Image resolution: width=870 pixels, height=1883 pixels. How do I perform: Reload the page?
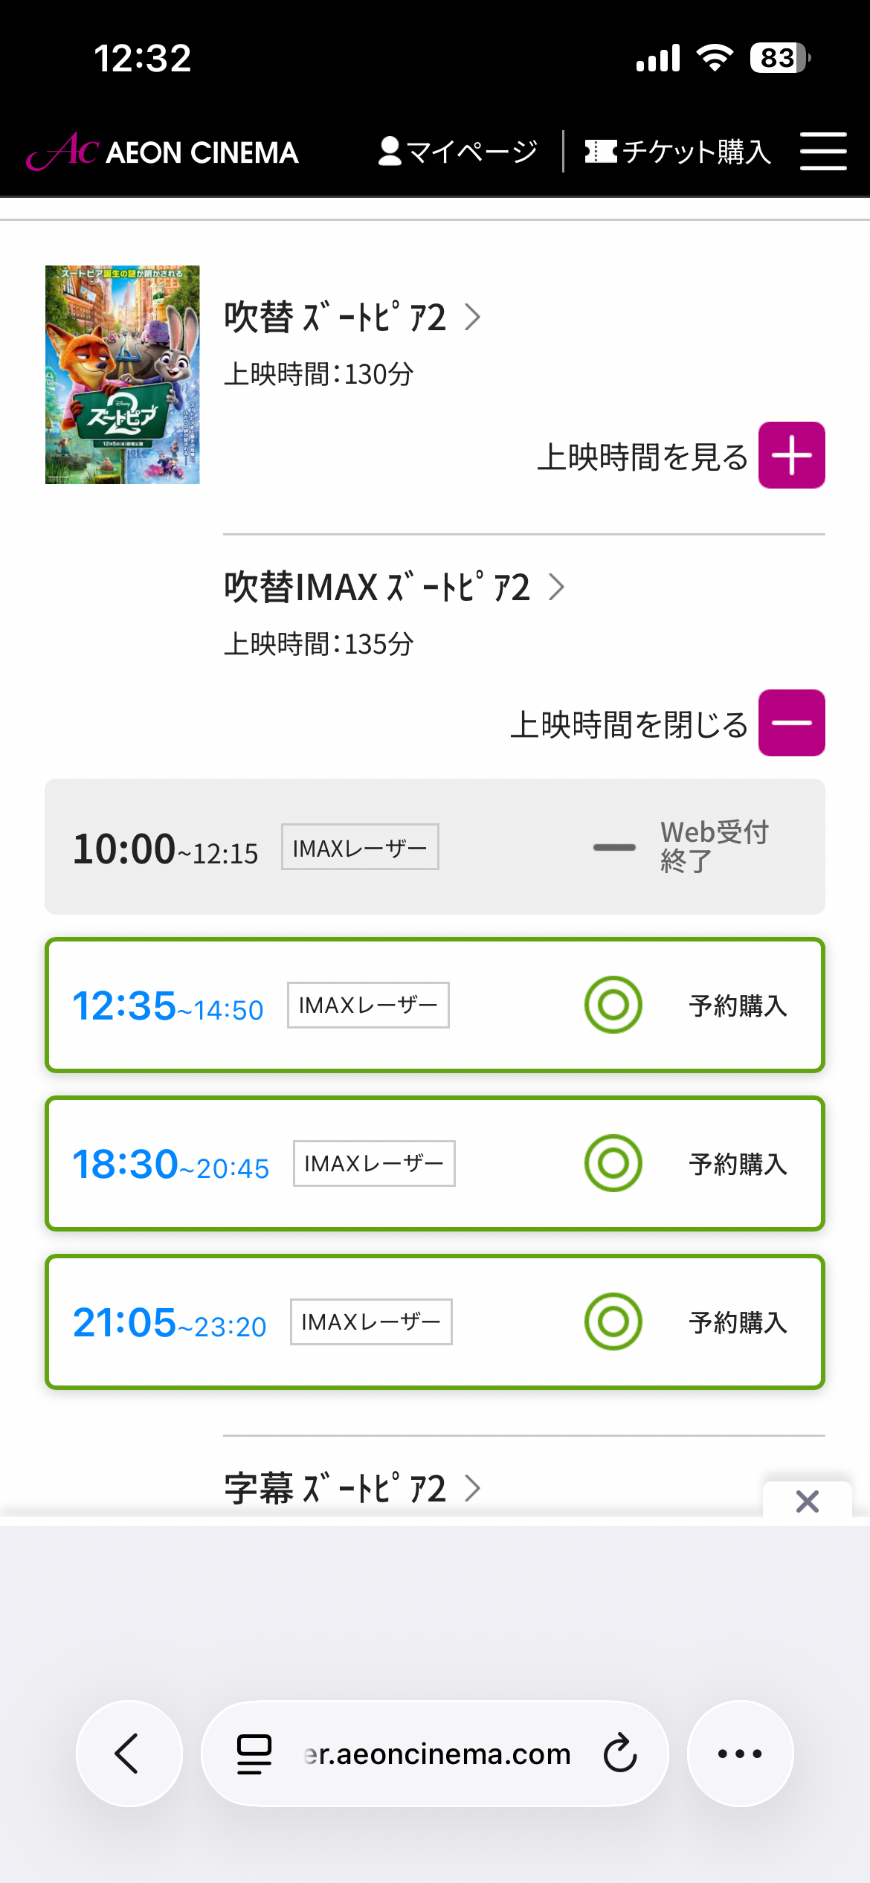pyautogui.click(x=620, y=1753)
